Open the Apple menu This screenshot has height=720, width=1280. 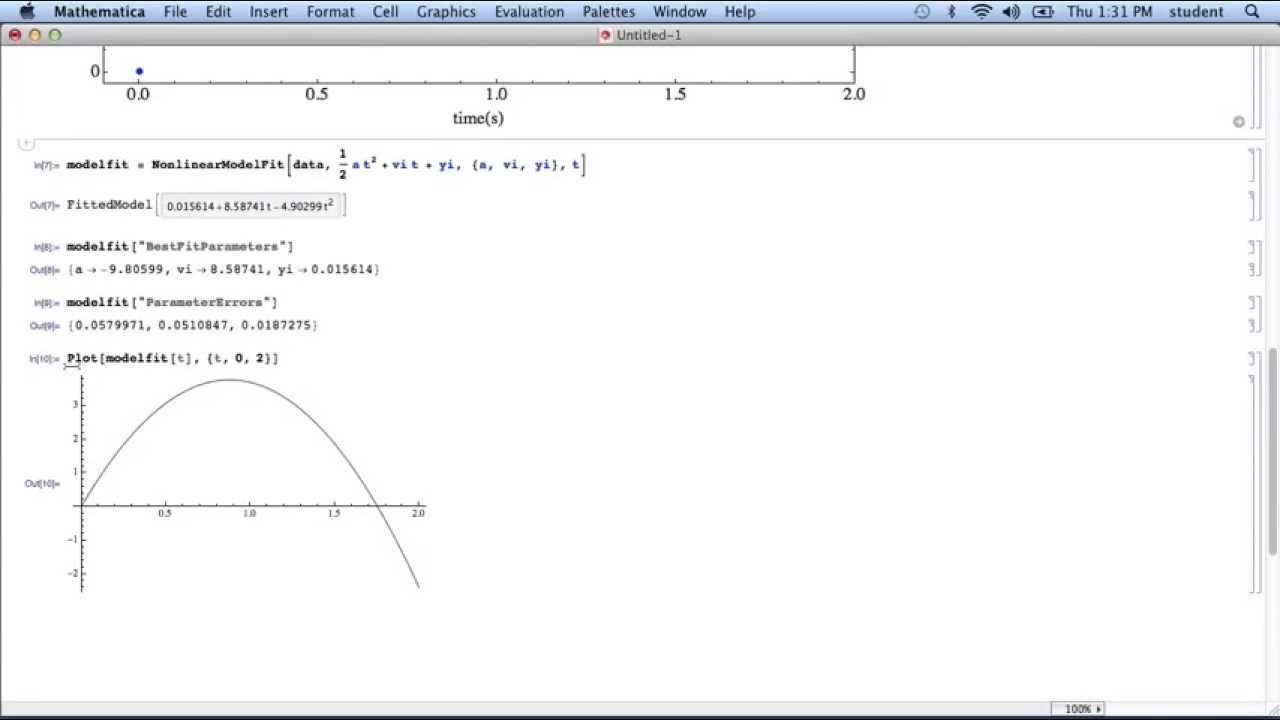click(x=26, y=12)
